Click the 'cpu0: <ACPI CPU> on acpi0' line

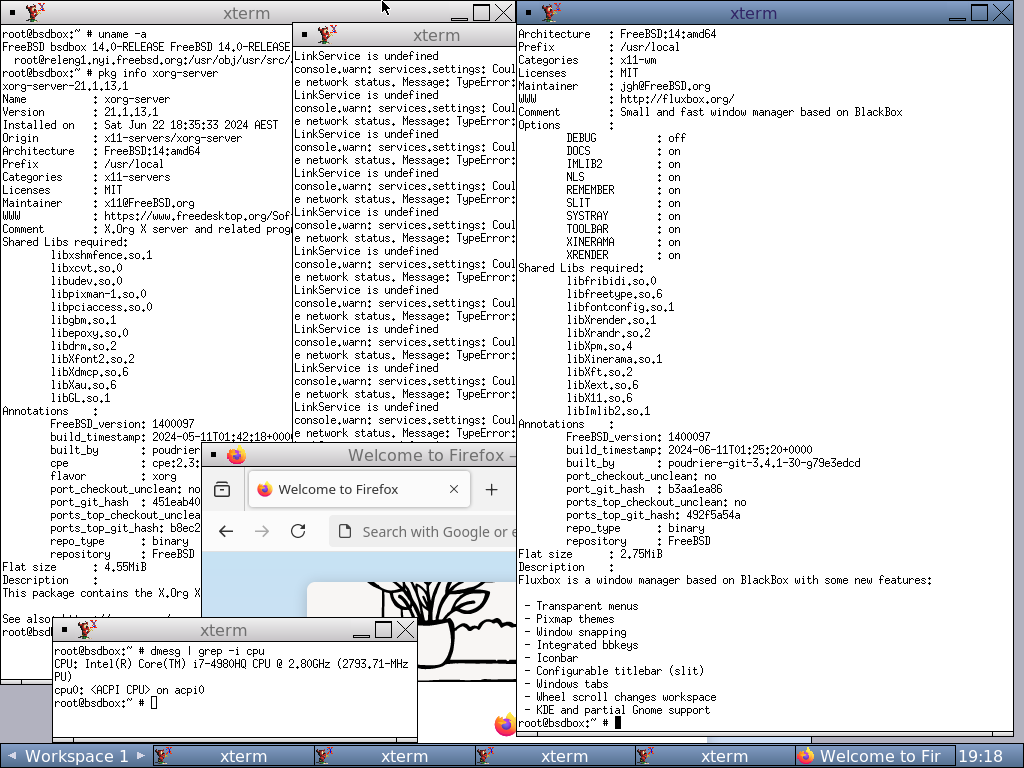(129, 690)
